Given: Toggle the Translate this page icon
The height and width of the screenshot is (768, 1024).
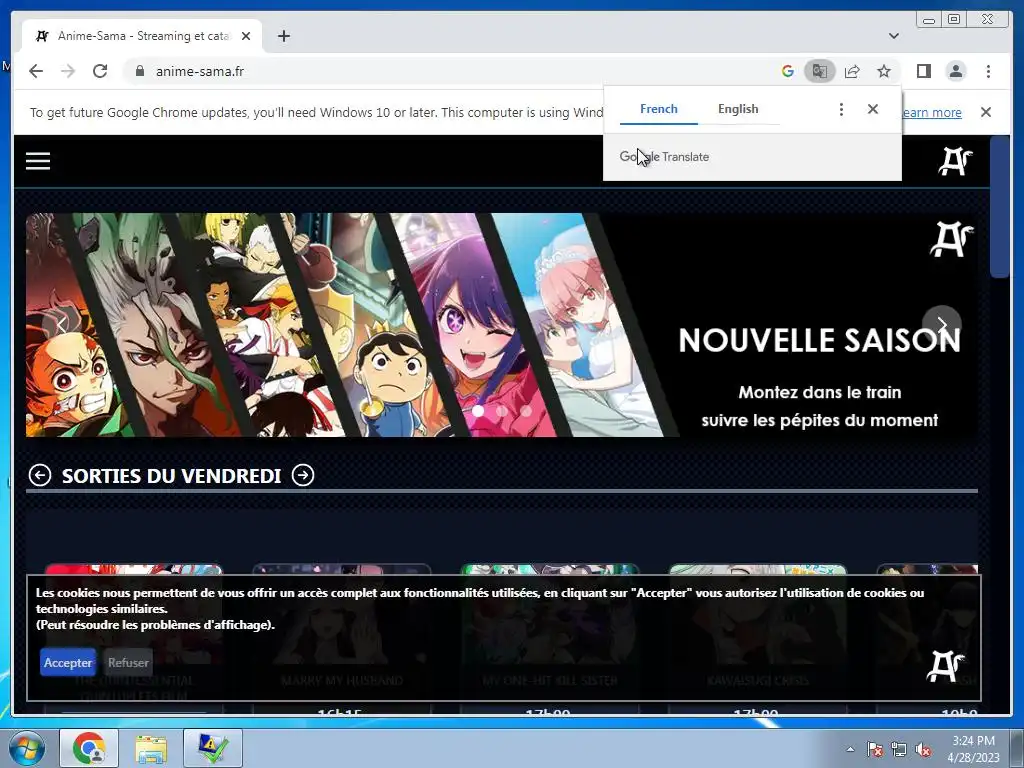Looking at the screenshot, I should [820, 71].
